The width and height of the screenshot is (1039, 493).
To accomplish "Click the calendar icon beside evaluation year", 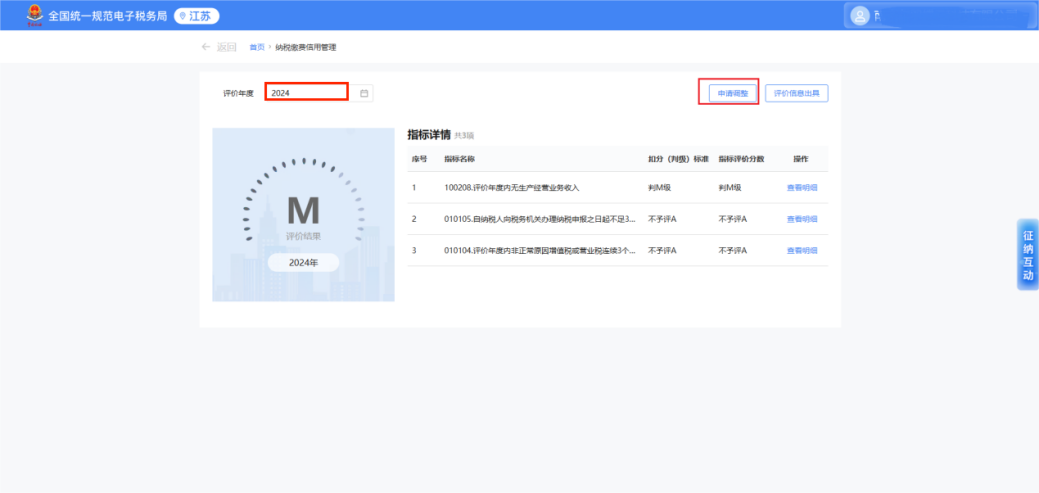I will tap(364, 93).
